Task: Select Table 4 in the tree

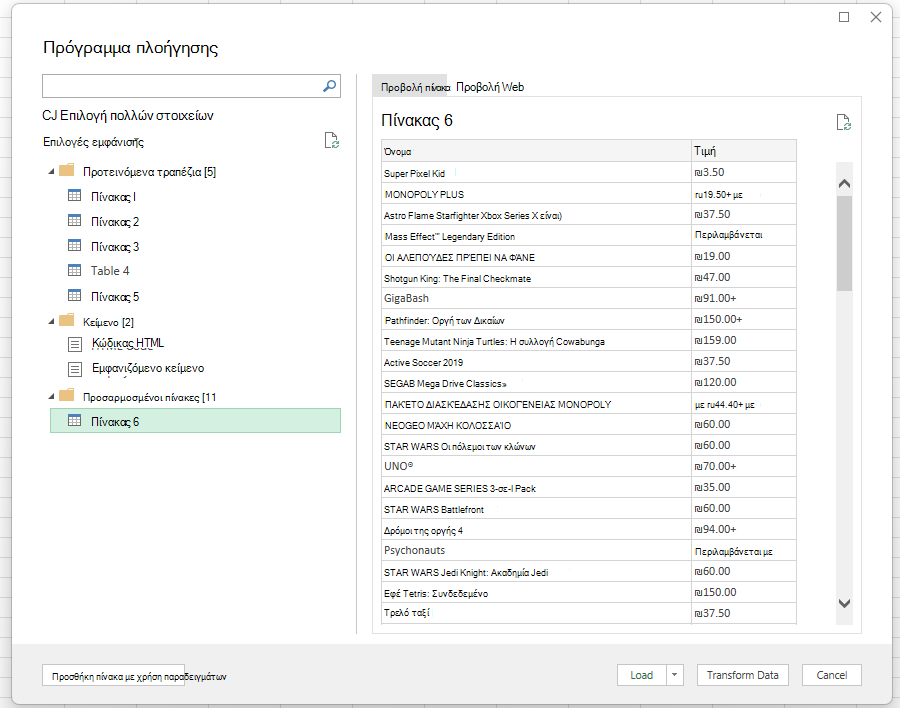Action: pyautogui.click(x=110, y=270)
